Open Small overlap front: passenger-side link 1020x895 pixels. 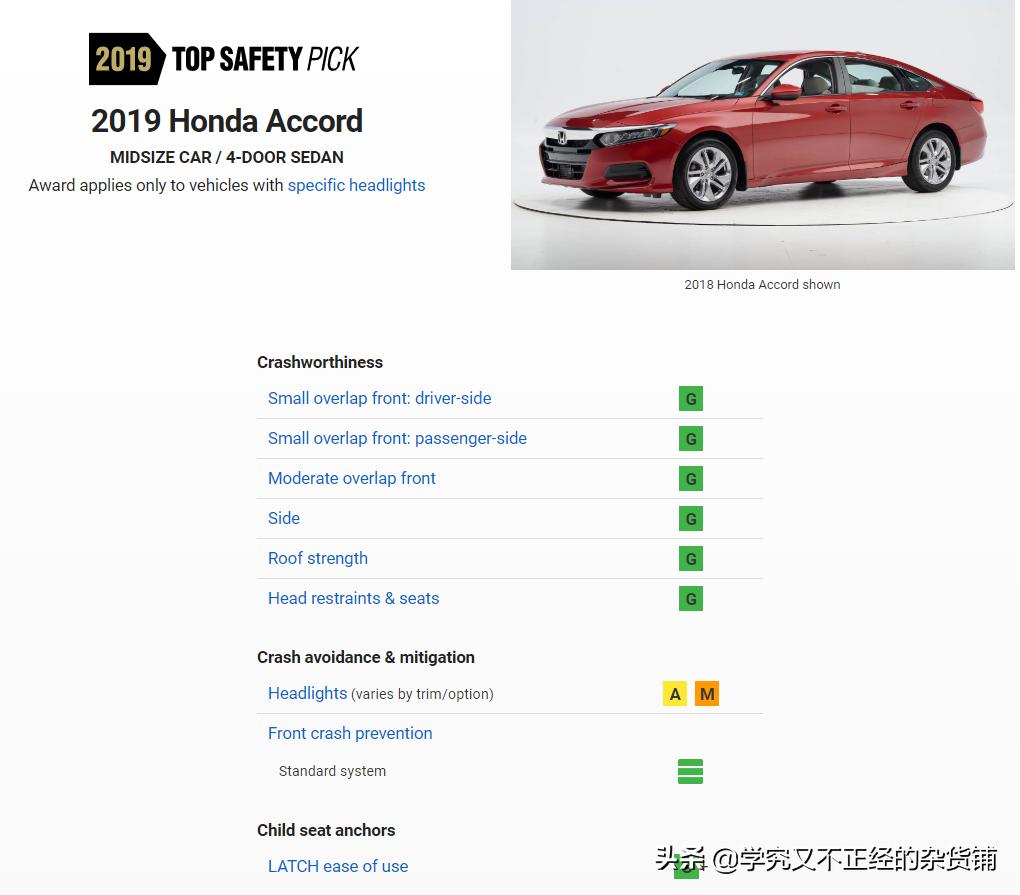pos(397,438)
